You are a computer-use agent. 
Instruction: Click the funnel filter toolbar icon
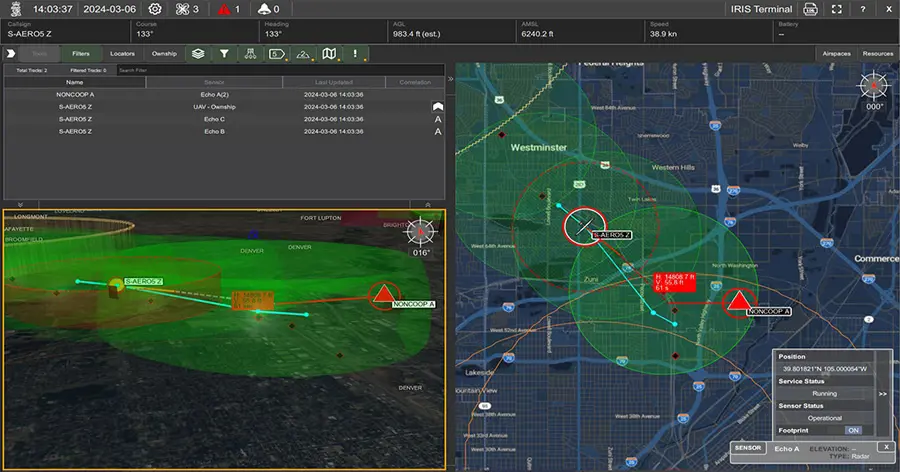[x=224, y=53]
